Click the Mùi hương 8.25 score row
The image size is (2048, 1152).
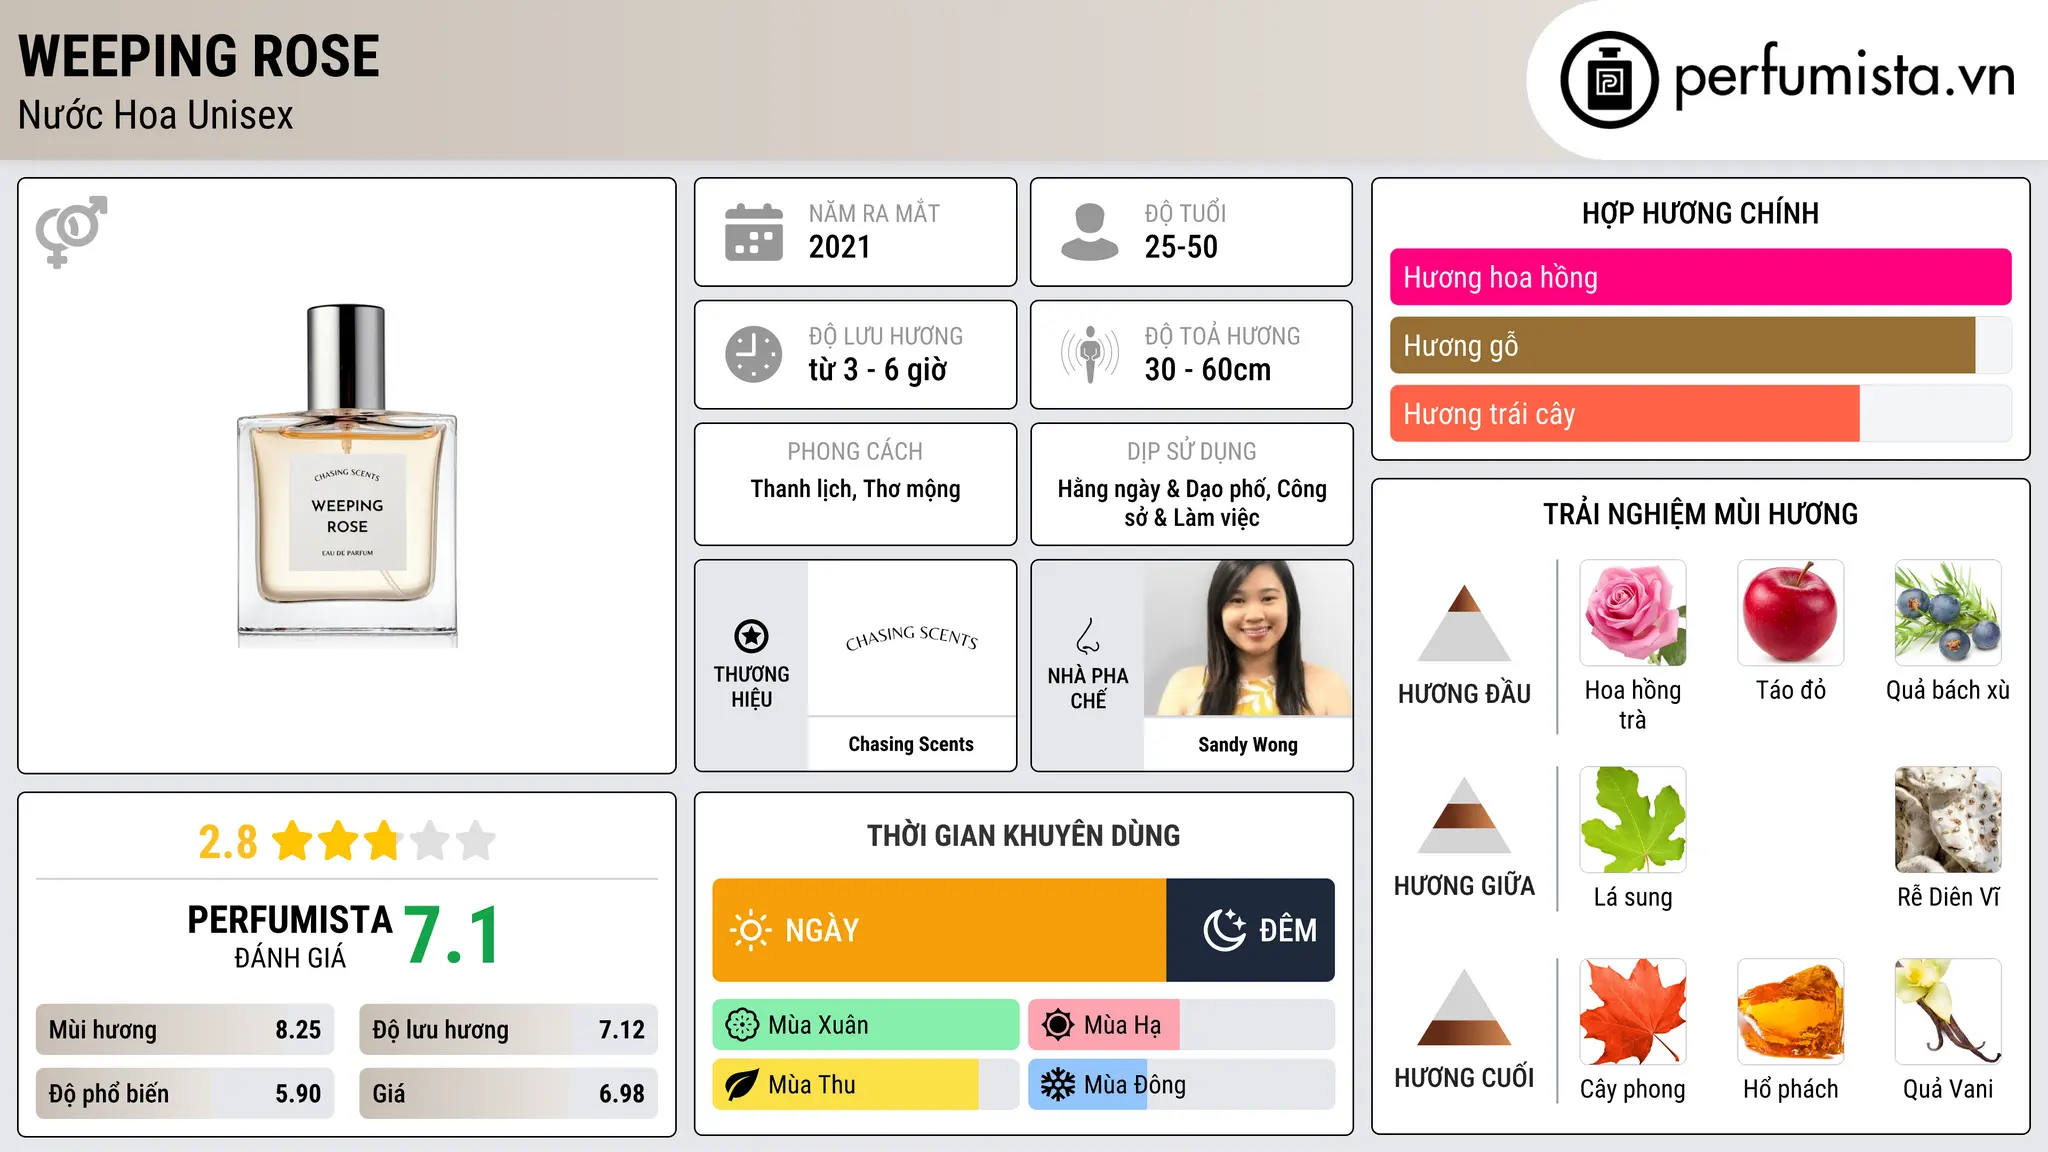pos(185,1030)
